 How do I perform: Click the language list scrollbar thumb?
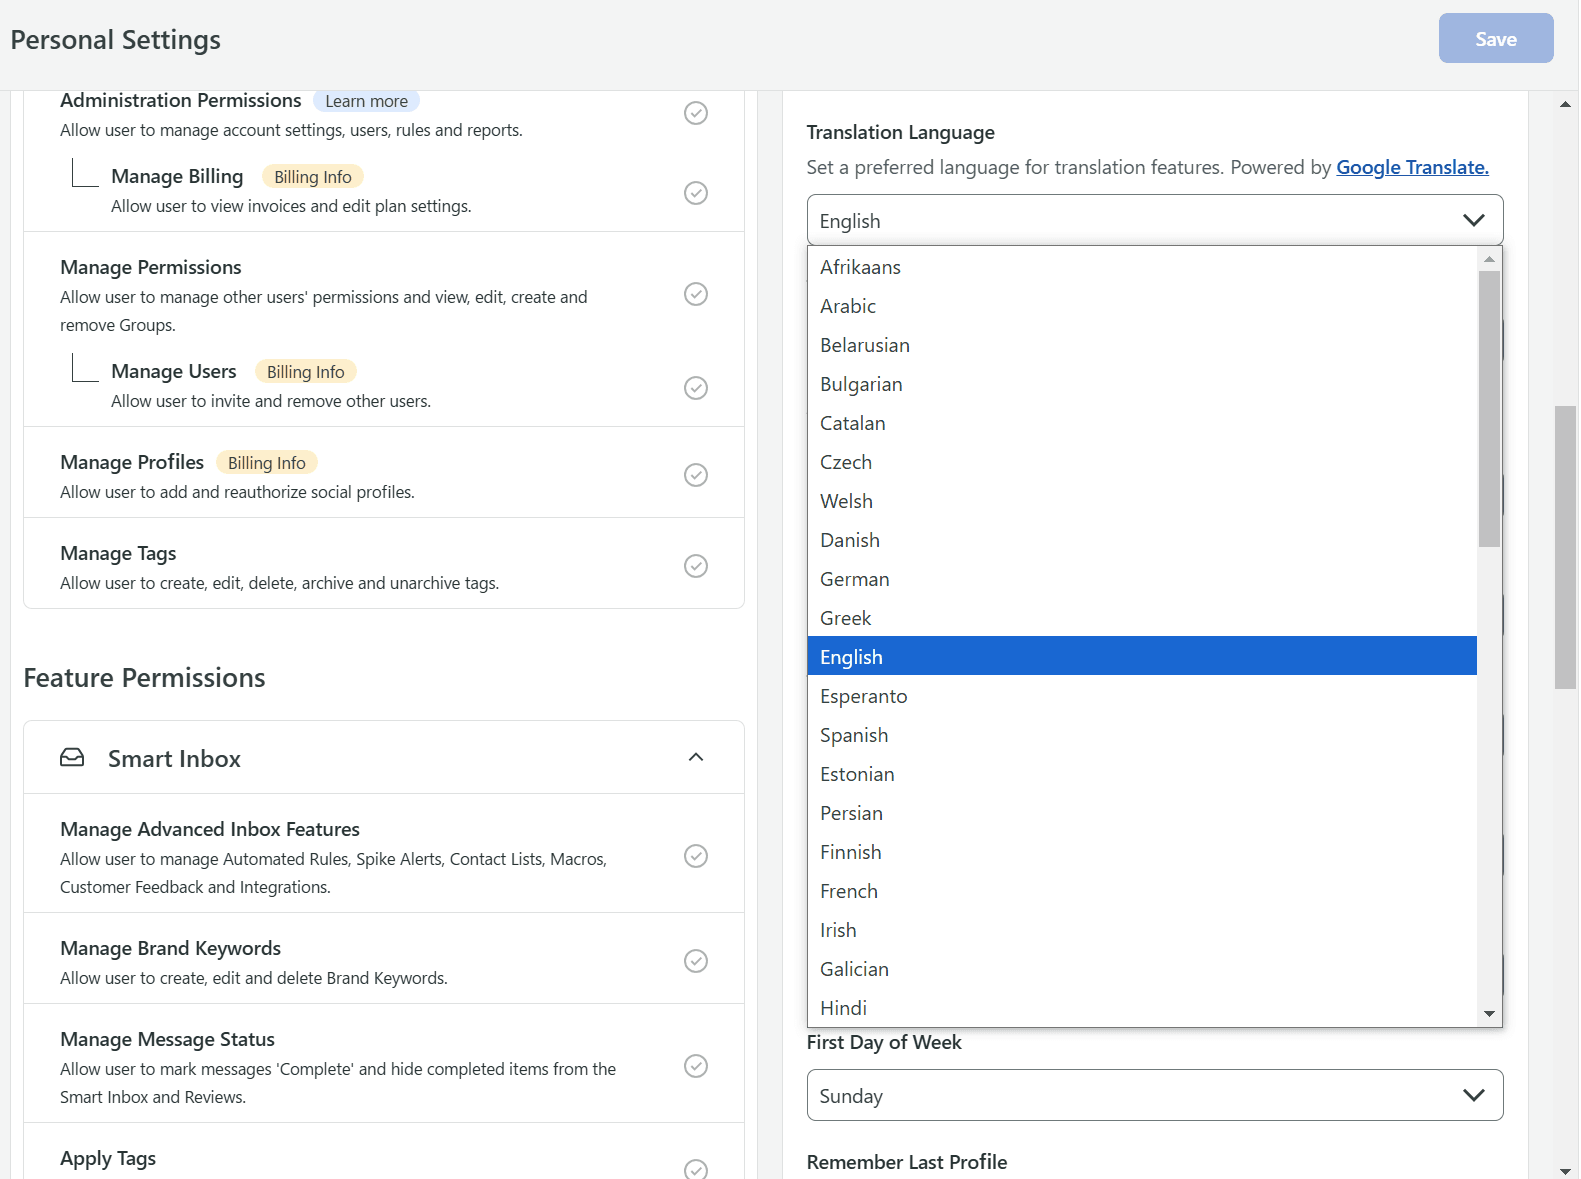[x=1489, y=408]
